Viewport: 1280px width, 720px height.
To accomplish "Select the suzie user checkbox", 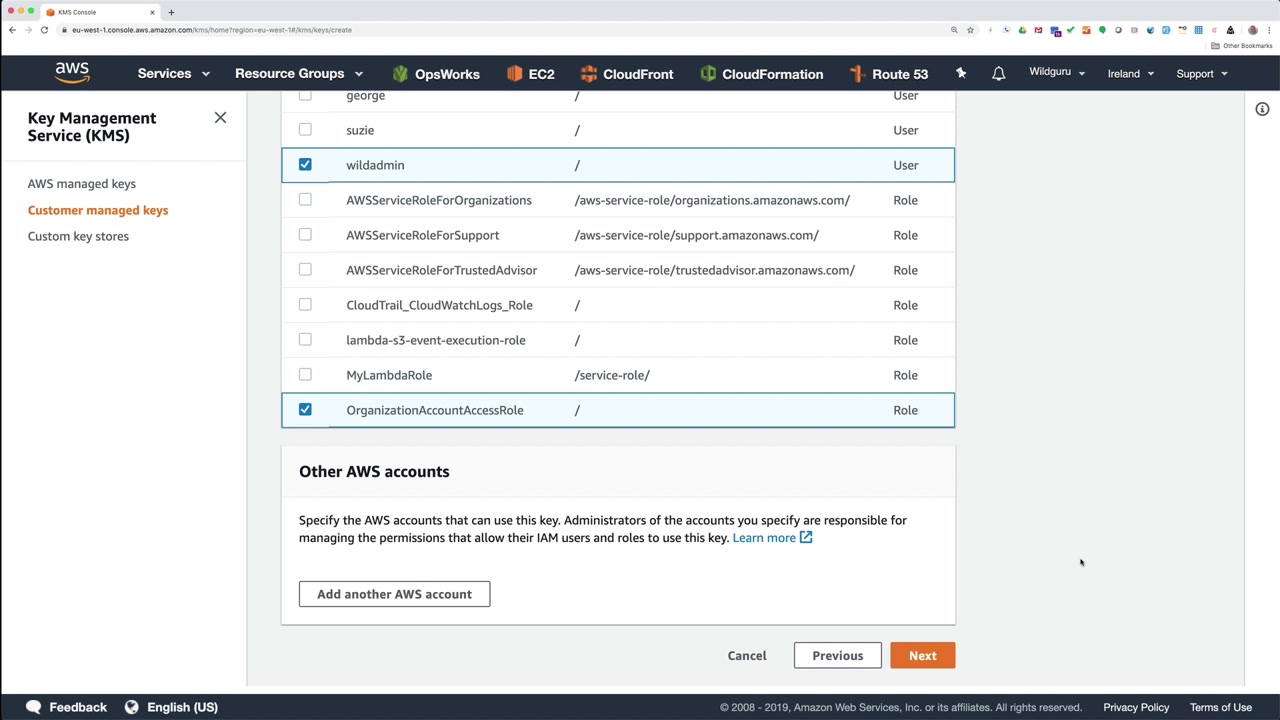I will click(x=305, y=130).
